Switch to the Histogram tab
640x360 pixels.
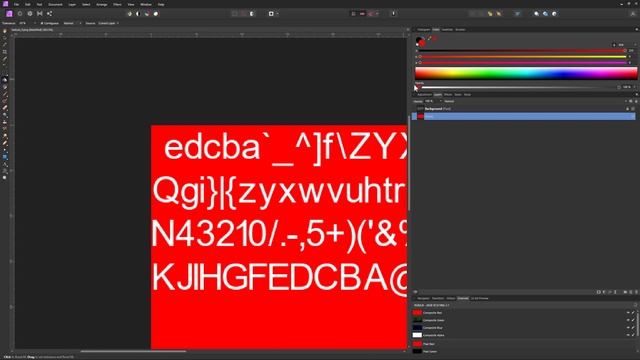click(x=424, y=29)
